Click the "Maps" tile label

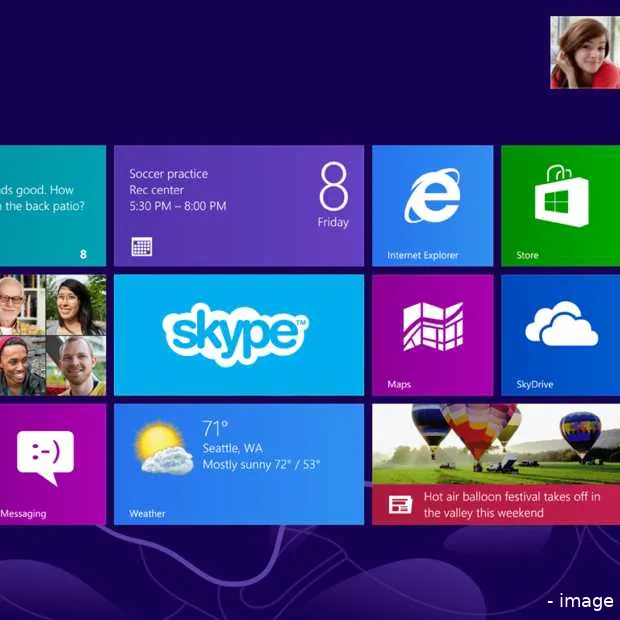pyautogui.click(x=399, y=384)
